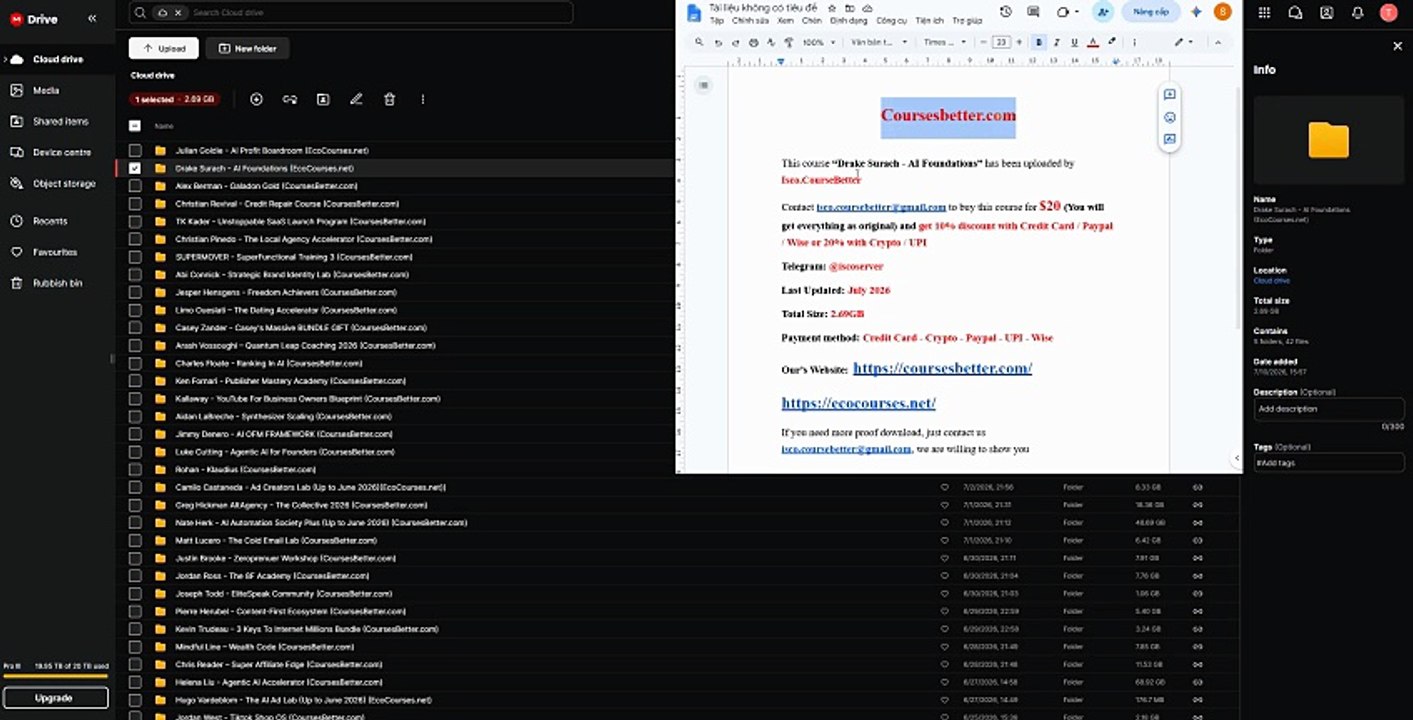This screenshot has height=720, width=1413.
Task: Open the Chỉnh sửa menu in Google Docs
Action: pyautogui.click(x=750, y=20)
